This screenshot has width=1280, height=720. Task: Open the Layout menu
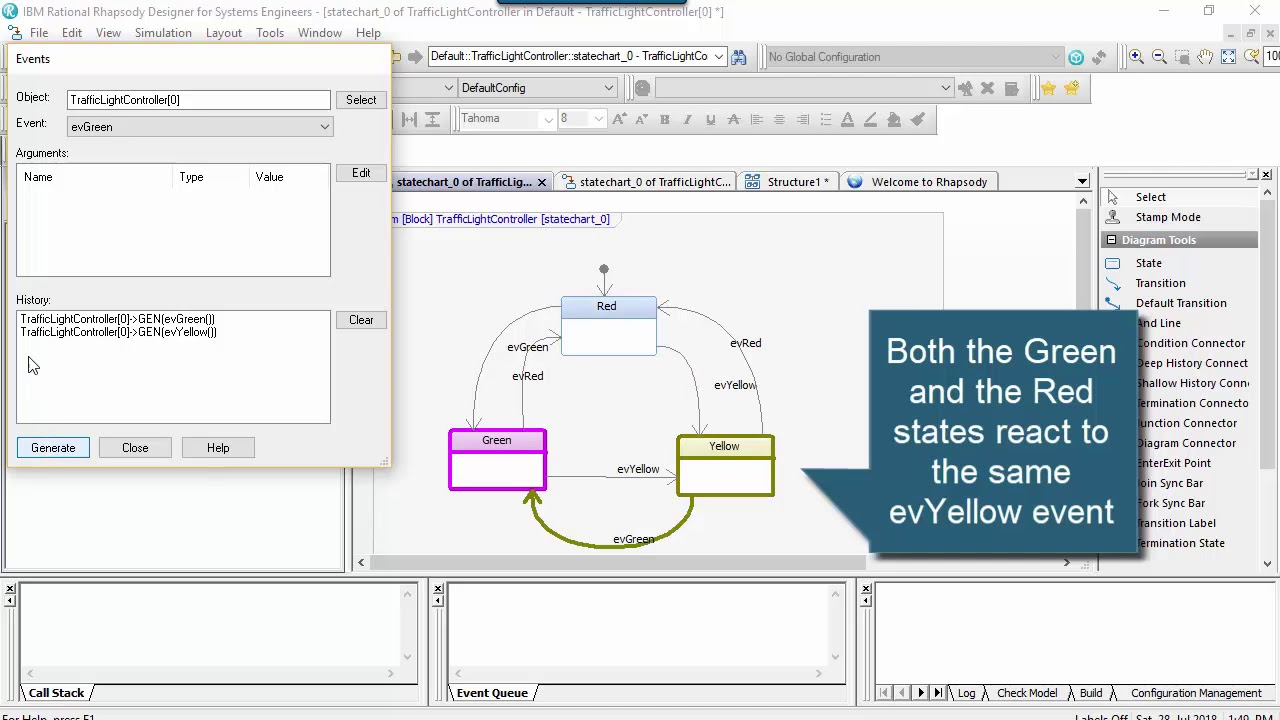tap(224, 33)
